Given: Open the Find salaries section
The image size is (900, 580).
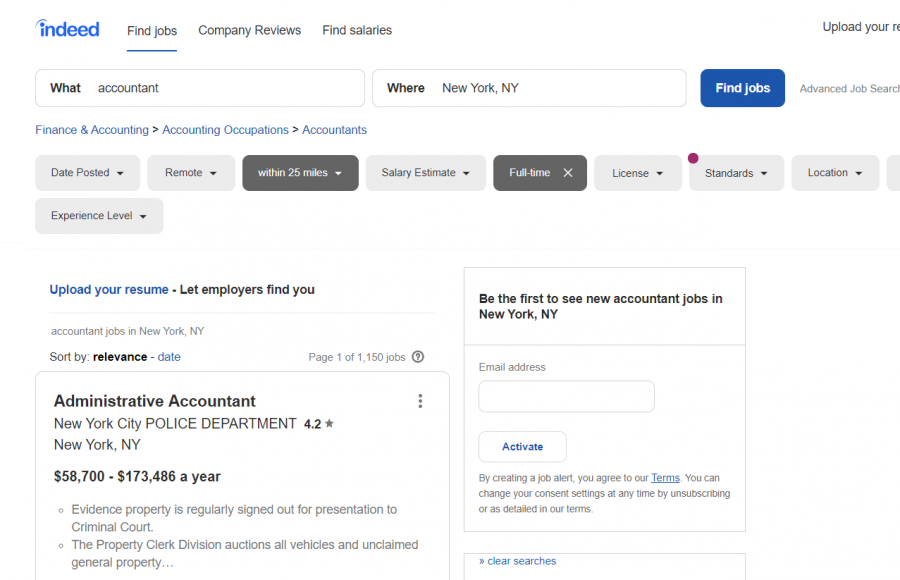Looking at the screenshot, I should pyautogui.click(x=356, y=30).
